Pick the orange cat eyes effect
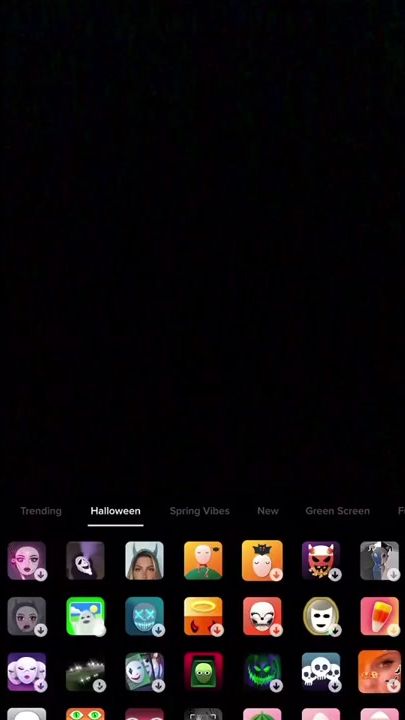 coord(85,714)
